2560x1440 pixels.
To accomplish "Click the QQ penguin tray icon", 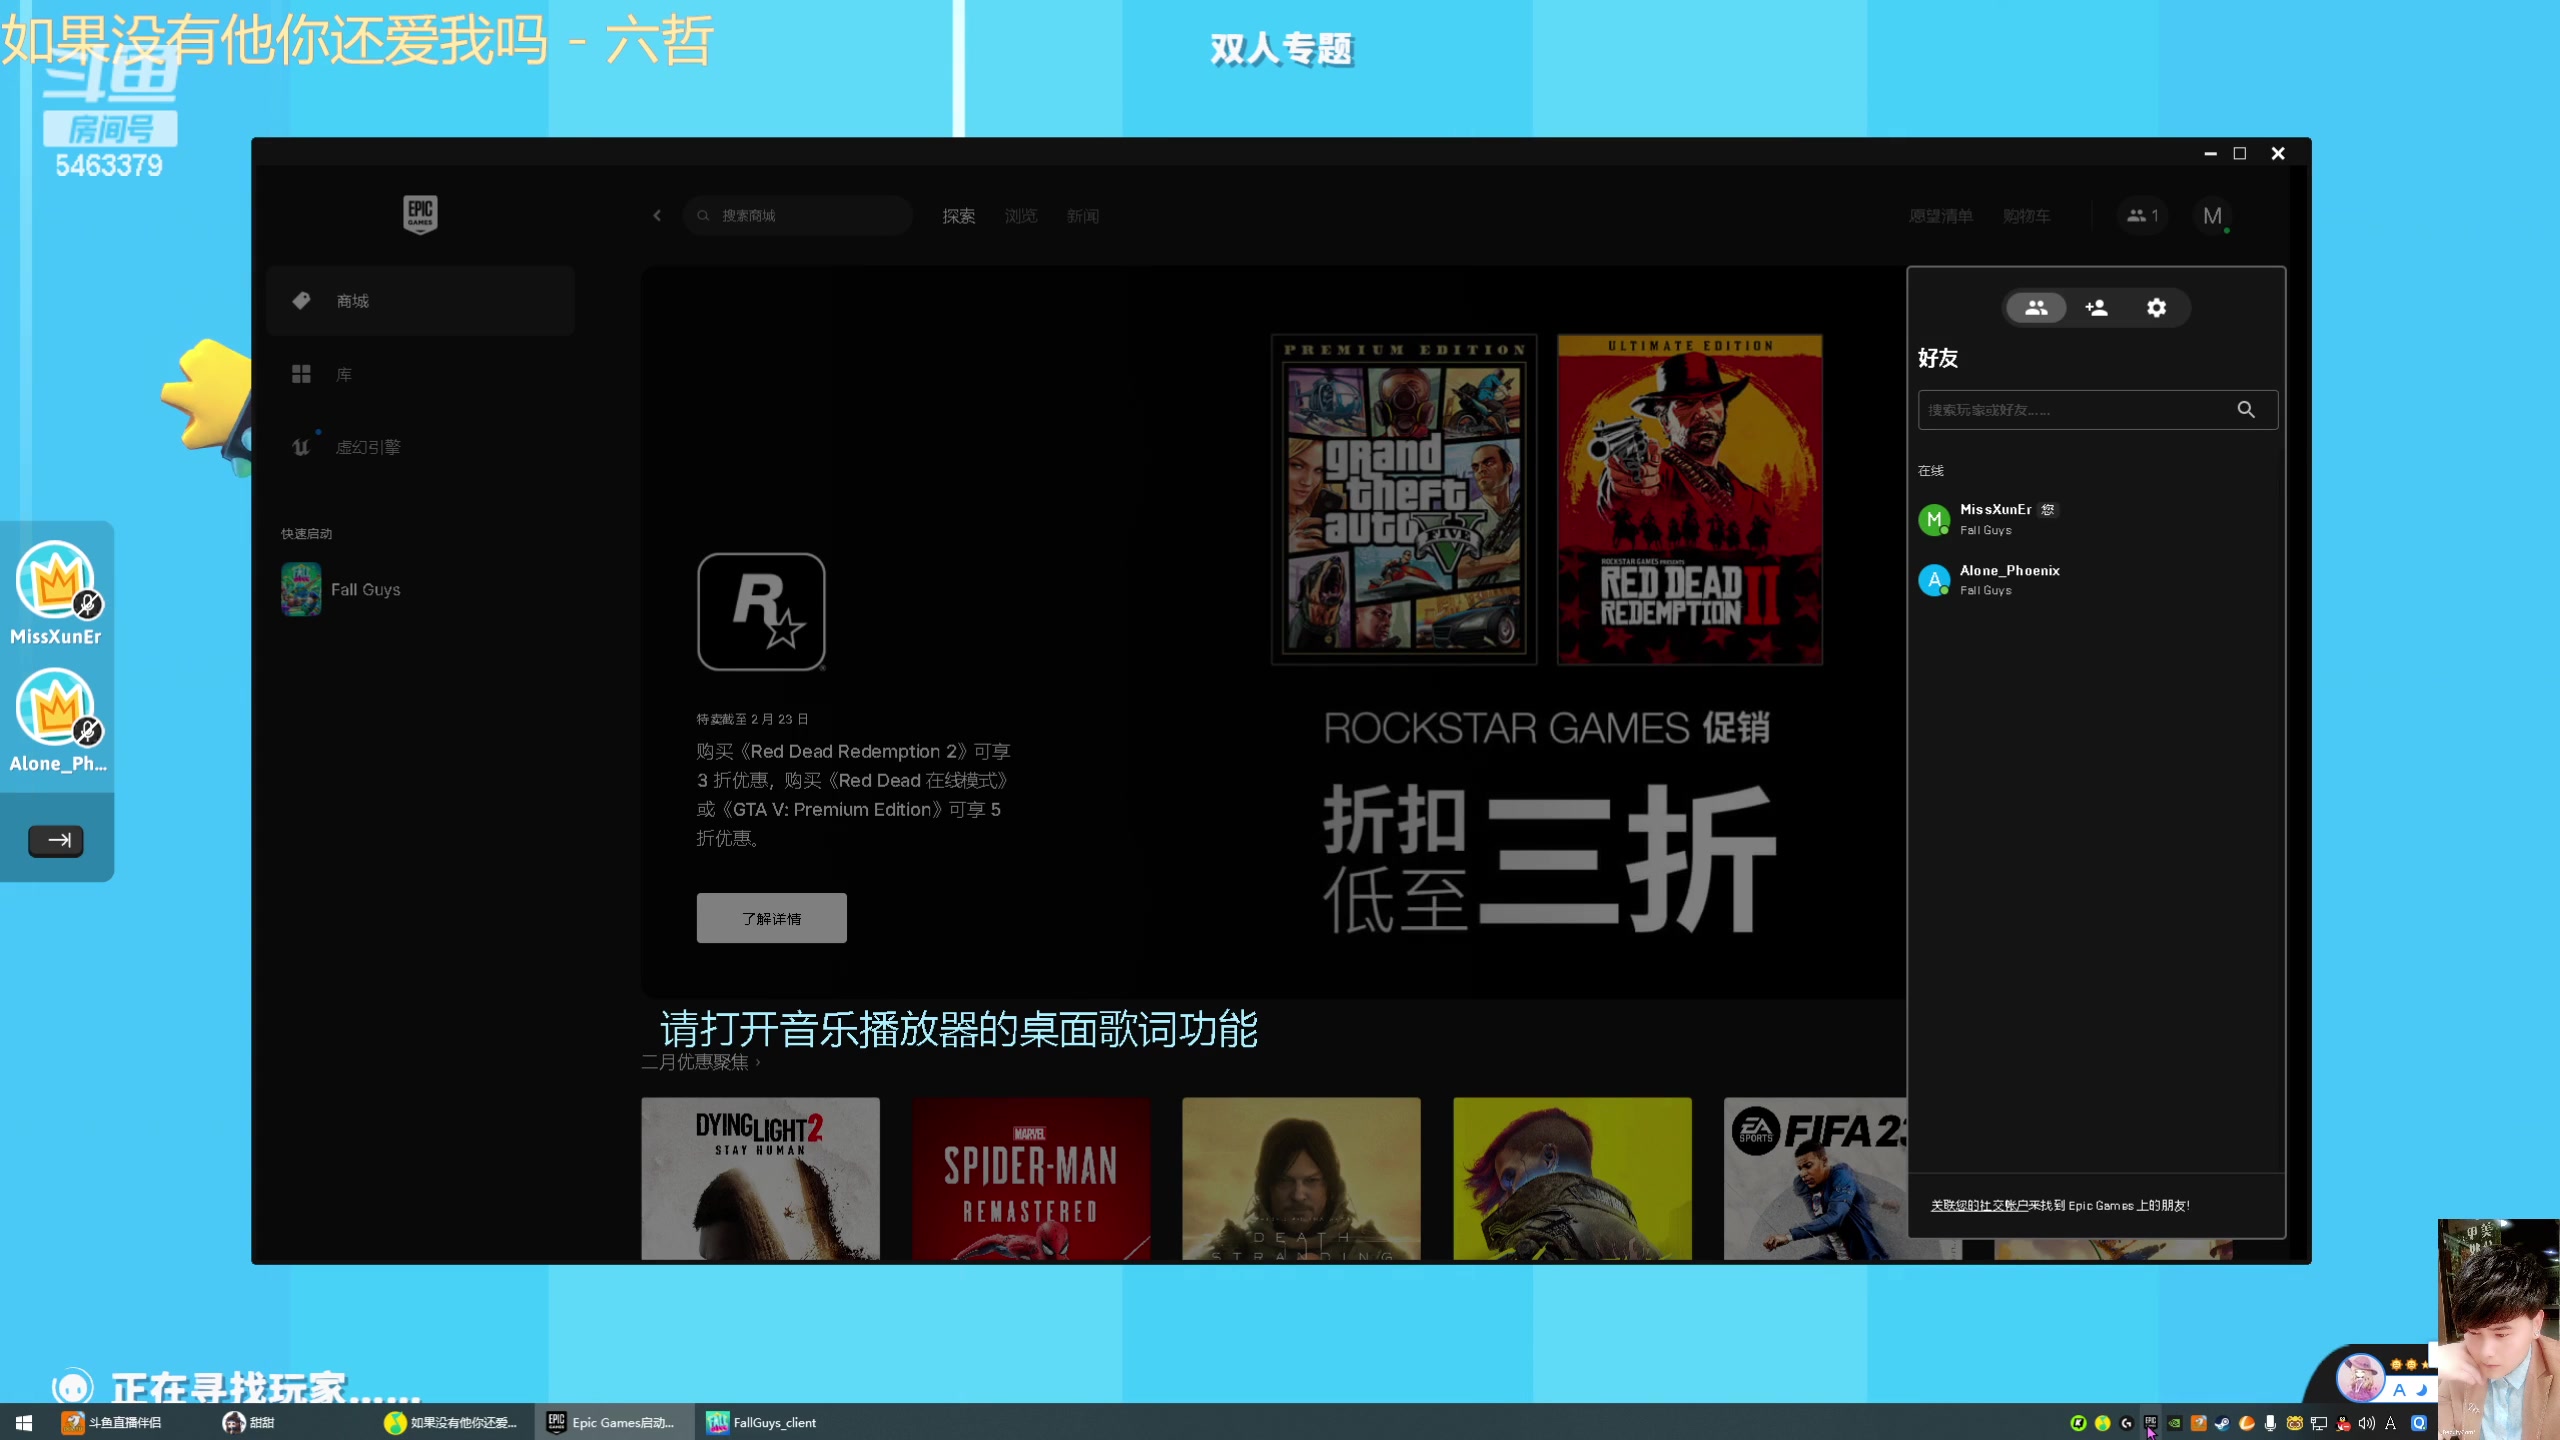I will tap(2342, 1423).
